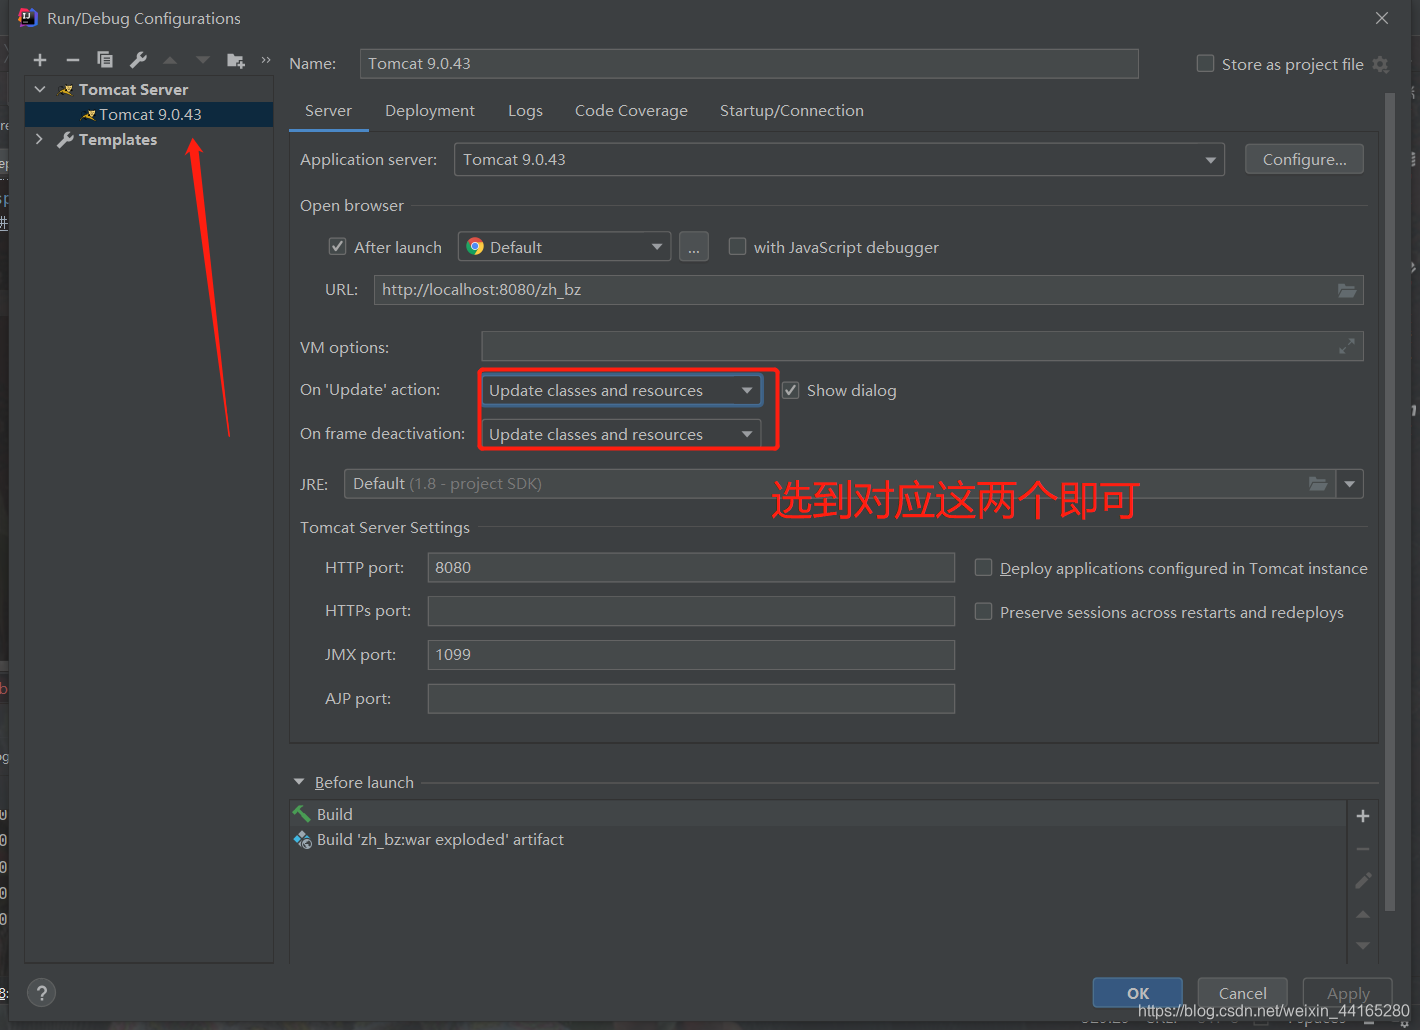The width and height of the screenshot is (1420, 1030).
Task: Switch to the Deployment tab
Action: [430, 111]
